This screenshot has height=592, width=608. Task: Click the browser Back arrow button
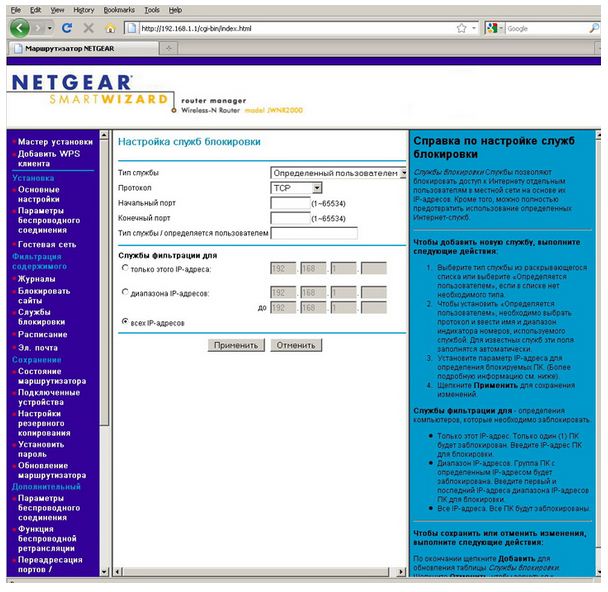tap(19, 28)
